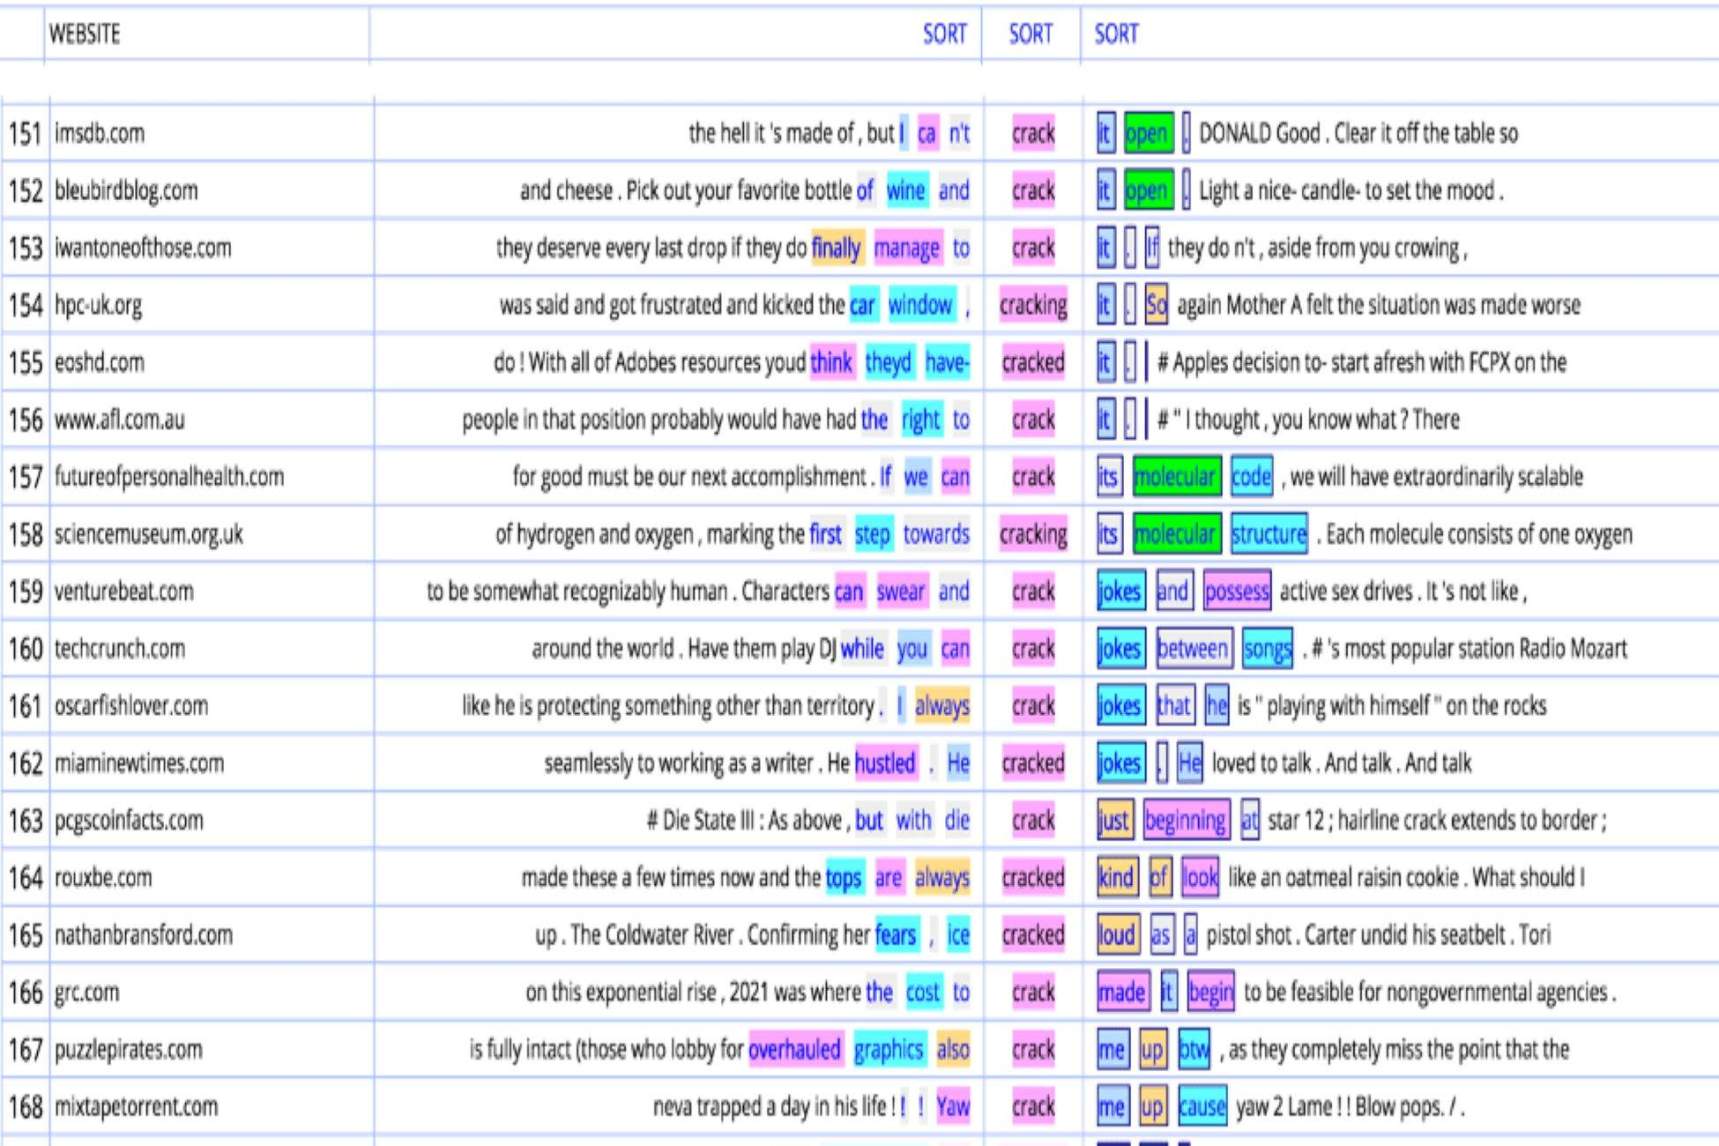Select the techcrunch.com website link

(x=119, y=649)
